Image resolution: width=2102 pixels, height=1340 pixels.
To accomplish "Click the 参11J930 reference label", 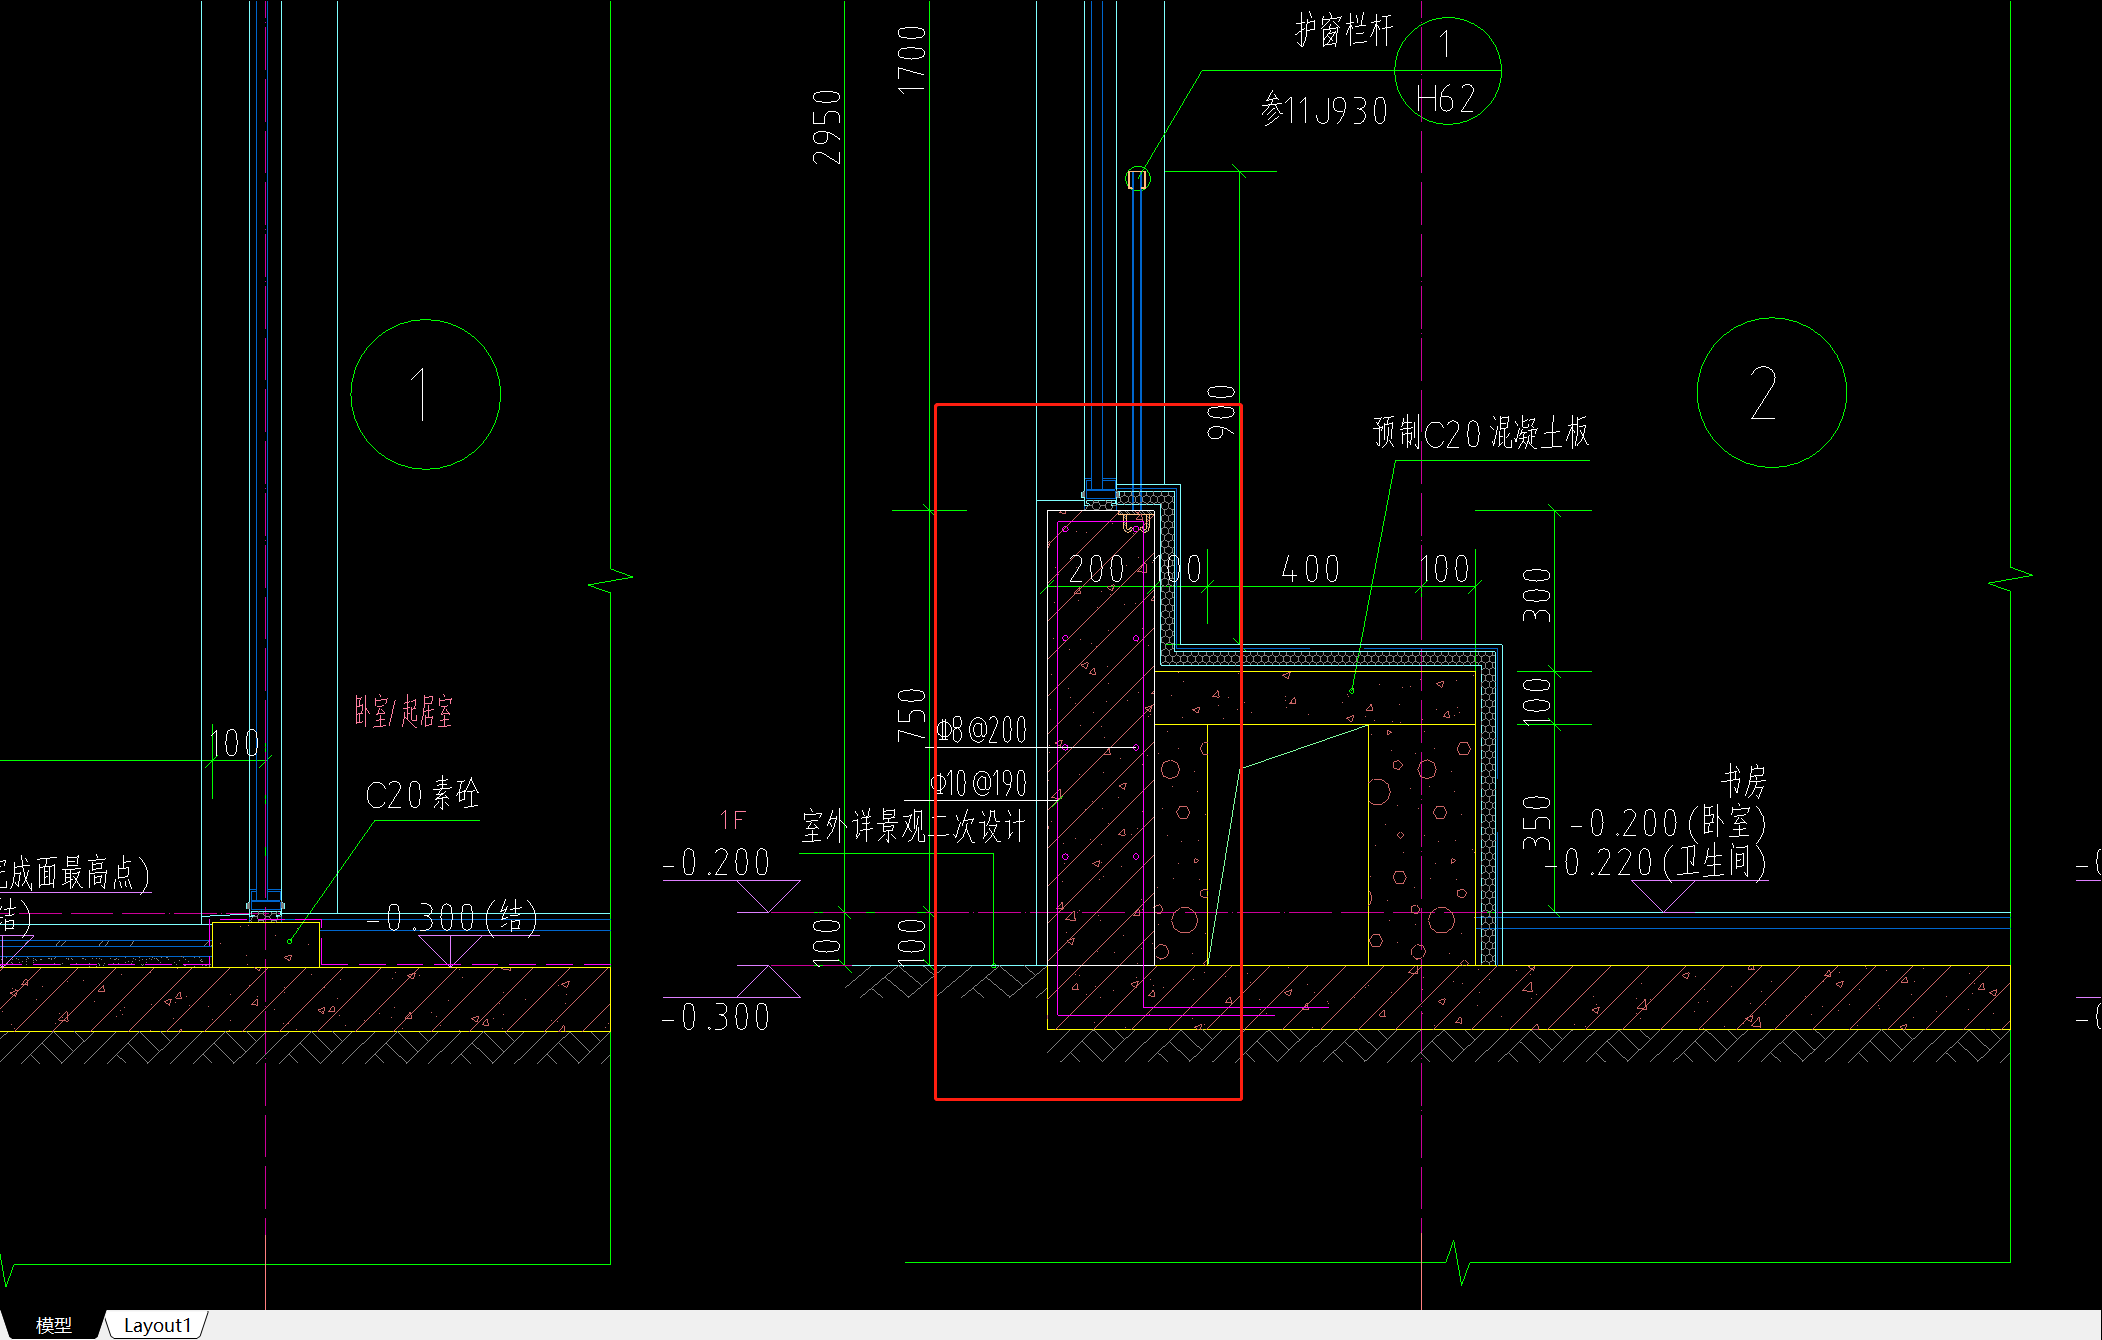I will (x=1324, y=109).
